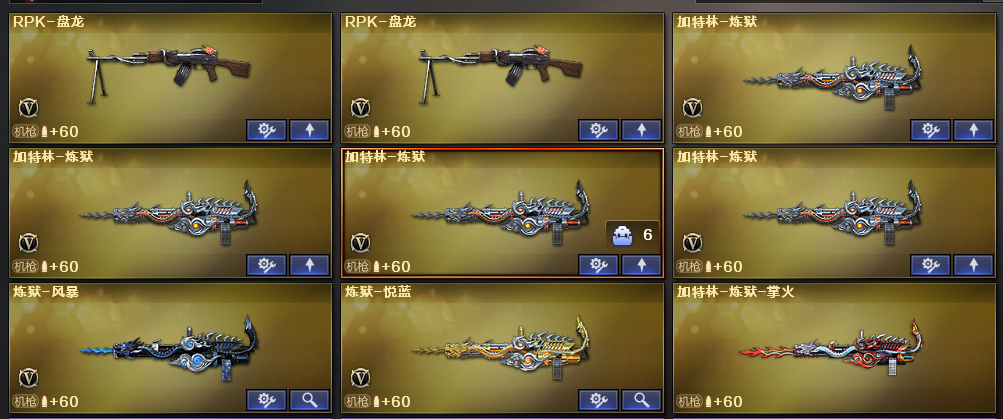The height and width of the screenshot is (419, 1003).
Task: Open the wrench-gear settings on 炼狱-风暴
Action: [266, 400]
